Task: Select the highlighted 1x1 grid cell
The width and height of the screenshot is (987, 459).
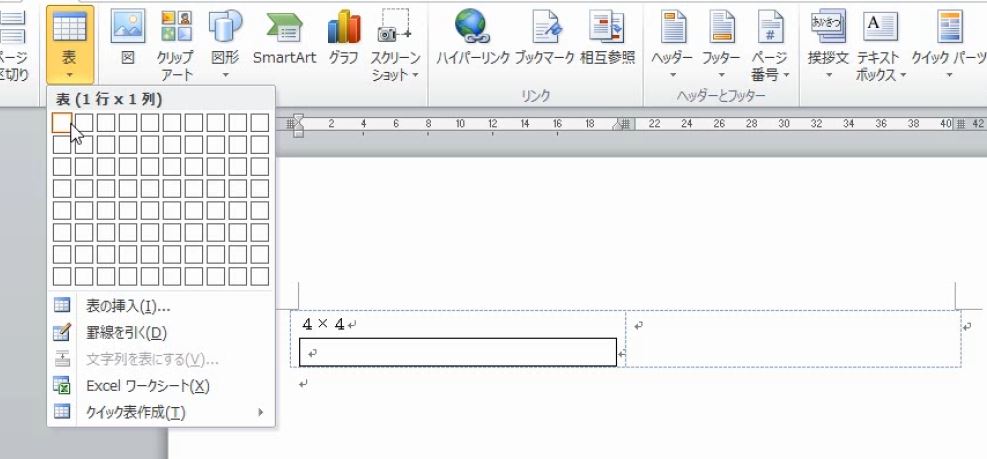Action: coord(62,122)
